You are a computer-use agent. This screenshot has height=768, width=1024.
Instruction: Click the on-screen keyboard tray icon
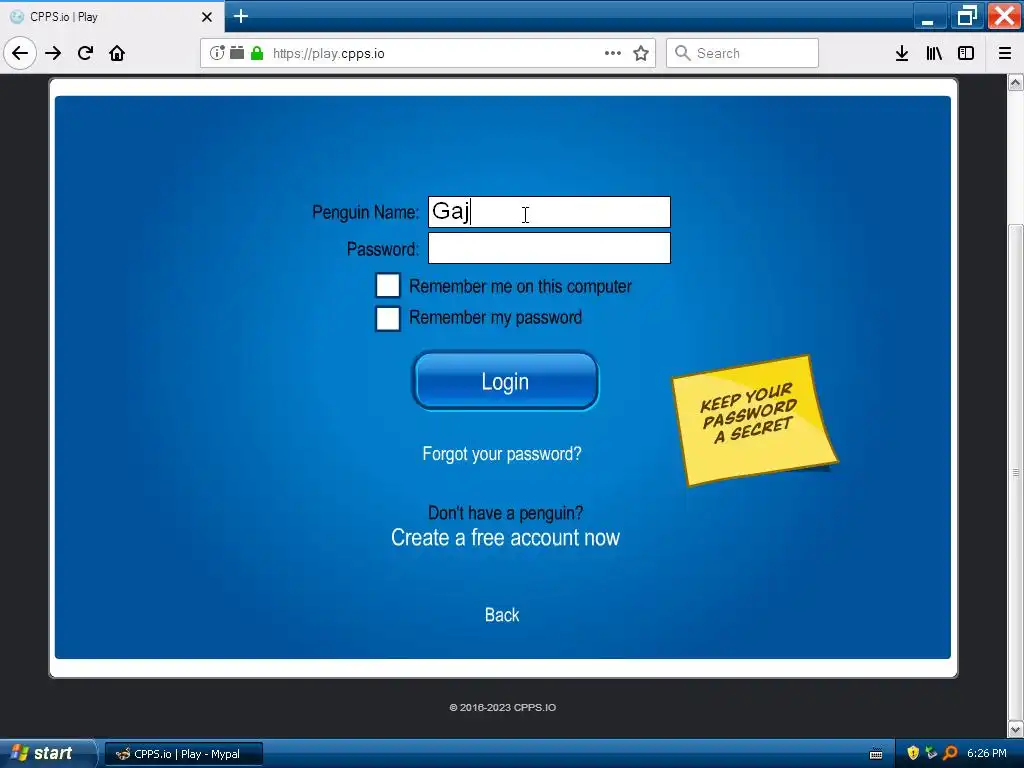coord(876,754)
